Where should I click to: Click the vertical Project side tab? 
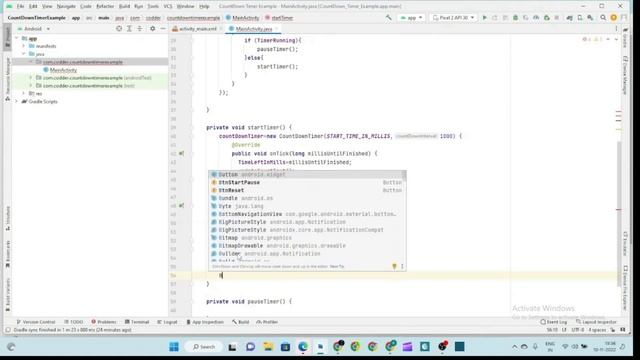[7, 37]
